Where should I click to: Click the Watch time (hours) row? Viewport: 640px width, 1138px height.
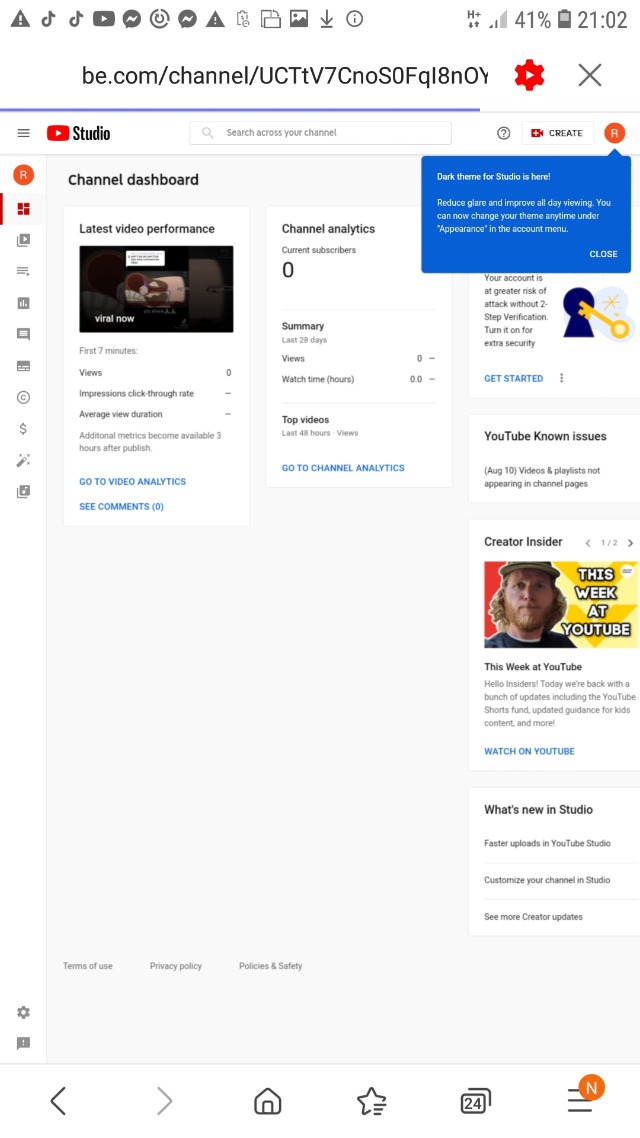tap(358, 379)
